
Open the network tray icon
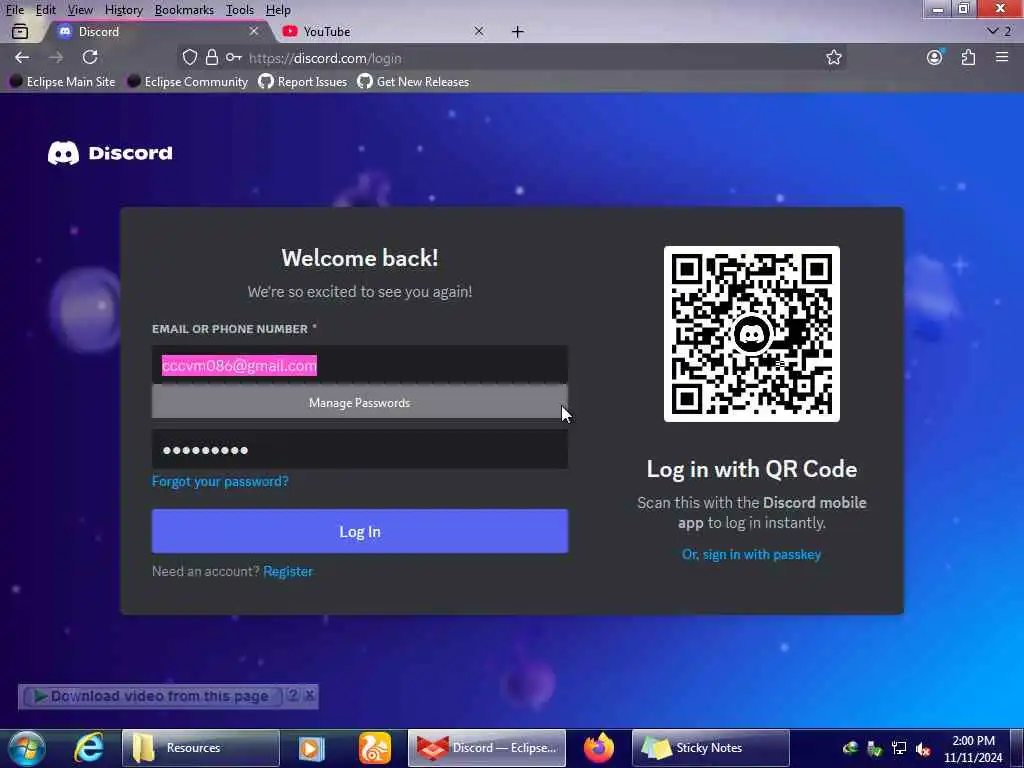899,748
